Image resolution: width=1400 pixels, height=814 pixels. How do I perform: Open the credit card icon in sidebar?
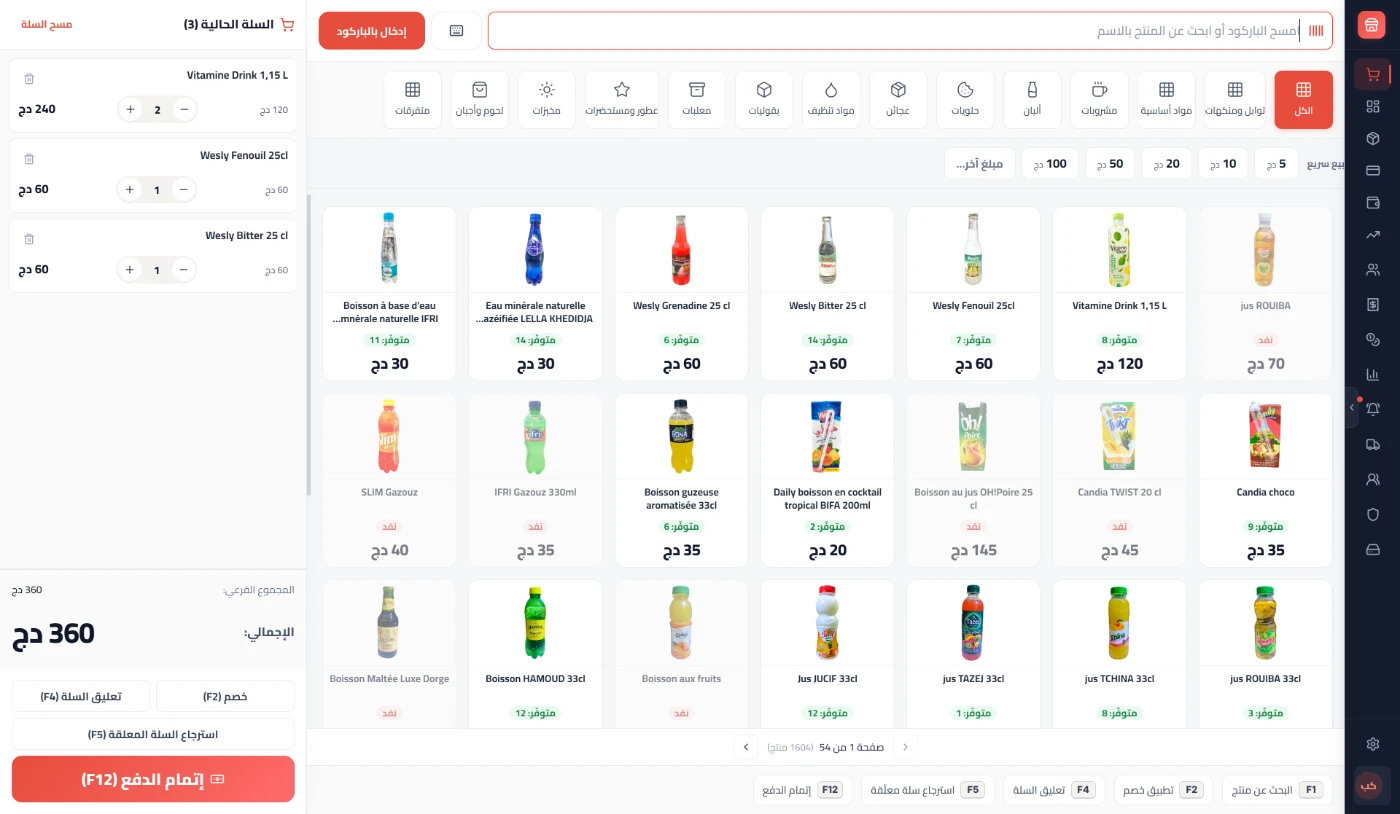pyautogui.click(x=1372, y=170)
